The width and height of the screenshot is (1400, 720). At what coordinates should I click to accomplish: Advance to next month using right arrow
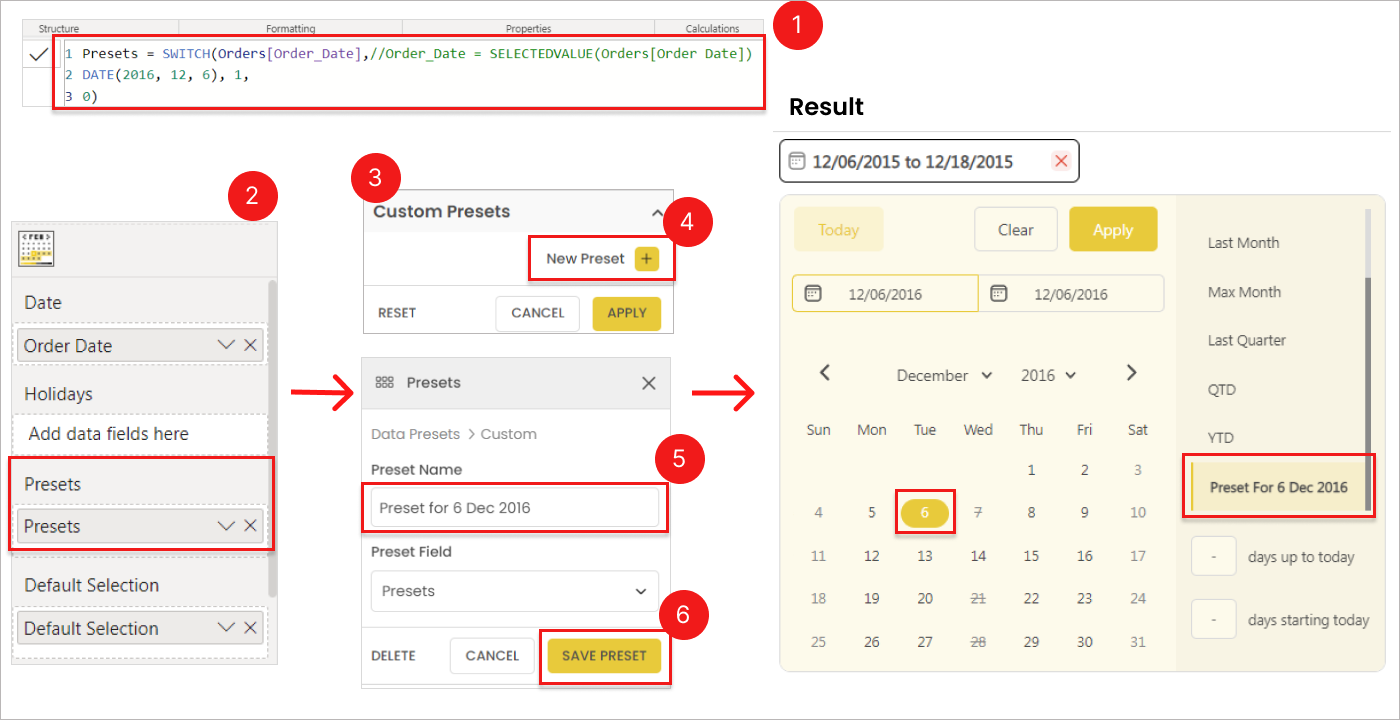coord(1131,373)
